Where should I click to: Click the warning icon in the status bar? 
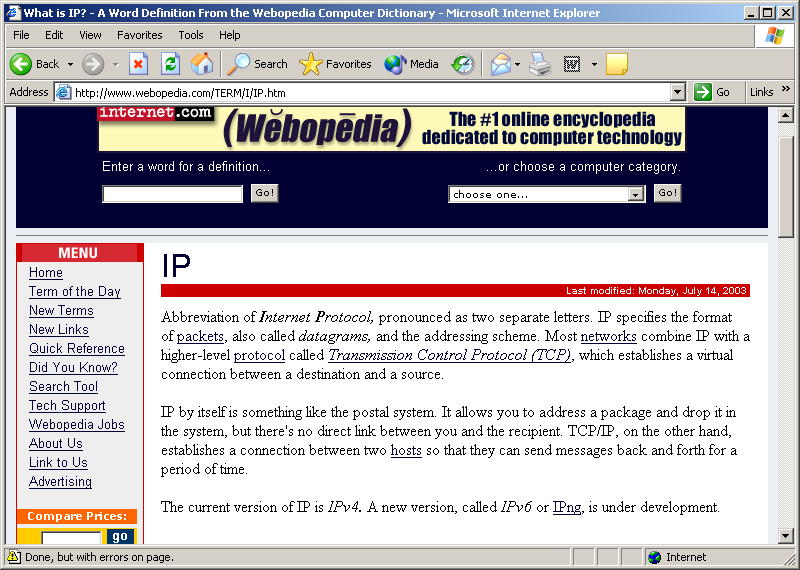14,557
